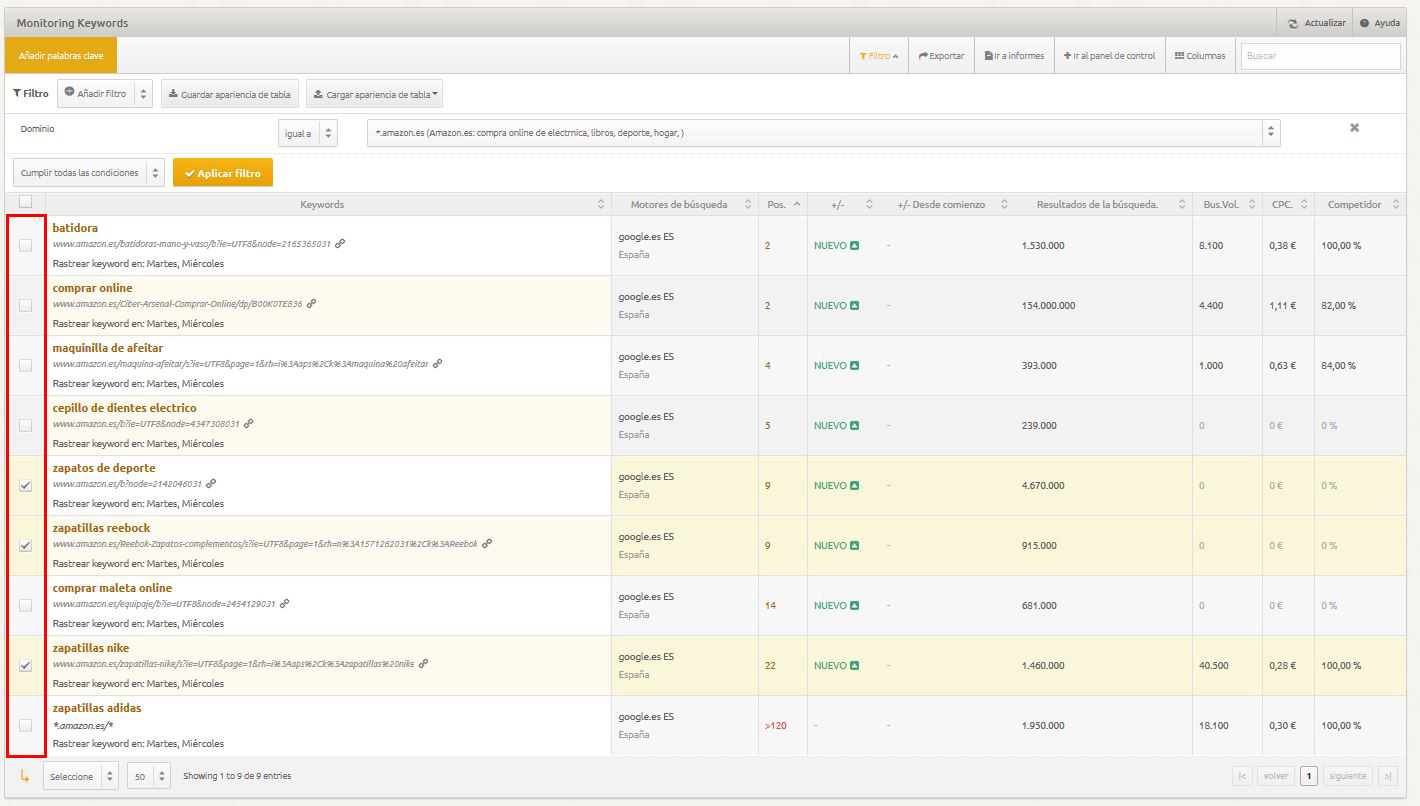Open link icon for zapatillas reebock URL
The image size is (1420, 806).
(x=487, y=543)
